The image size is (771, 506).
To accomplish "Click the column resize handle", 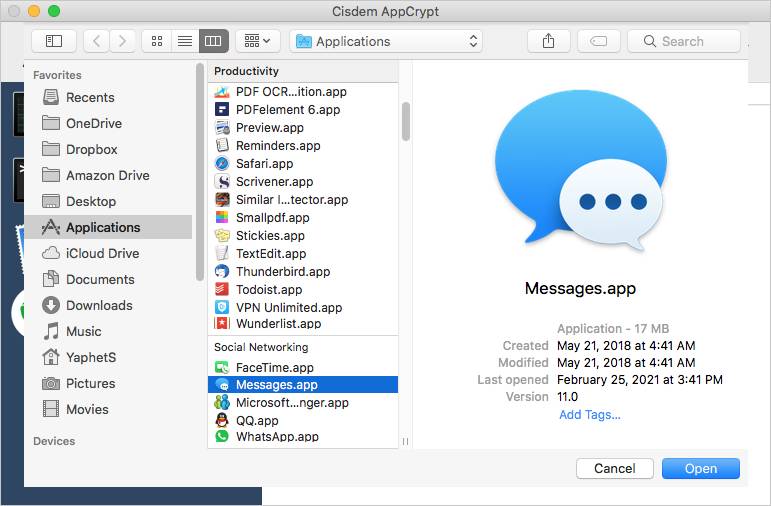I will coord(405,441).
